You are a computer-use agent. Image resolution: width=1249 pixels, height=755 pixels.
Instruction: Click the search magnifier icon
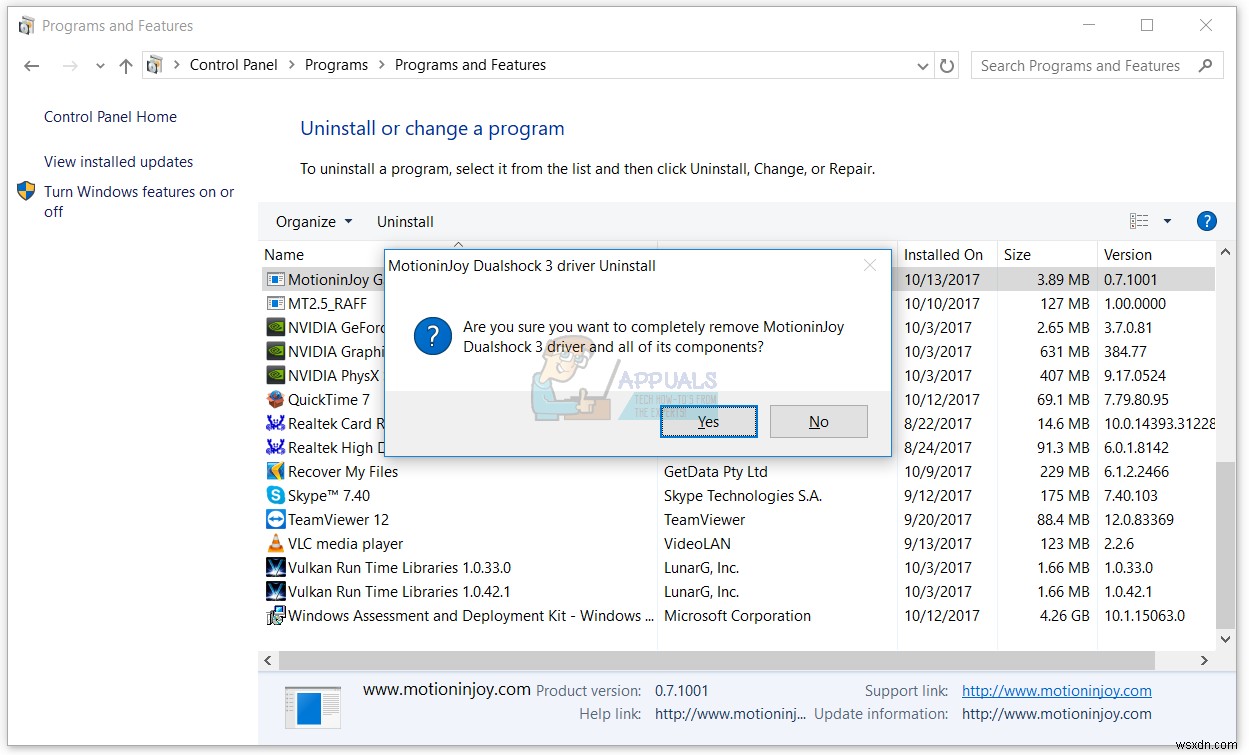click(x=1206, y=66)
